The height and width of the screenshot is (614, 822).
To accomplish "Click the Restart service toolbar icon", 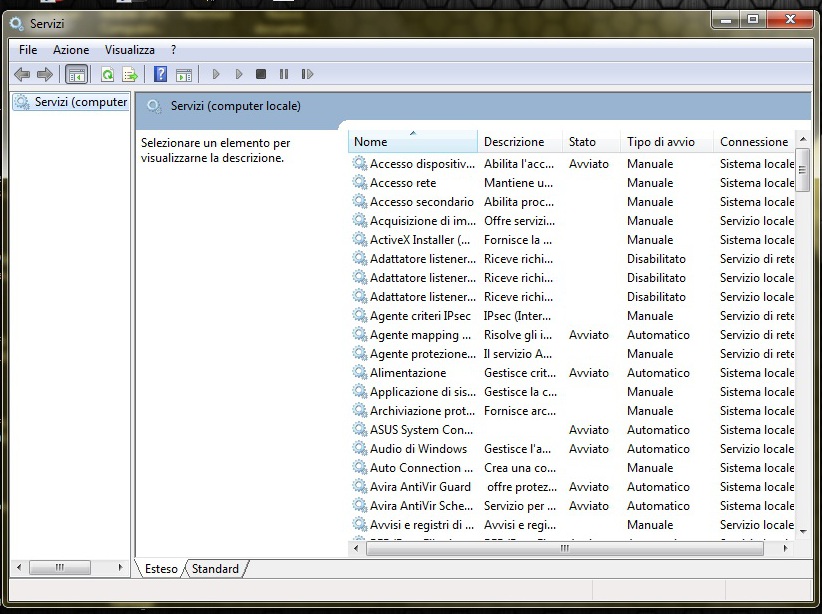I will [x=307, y=74].
